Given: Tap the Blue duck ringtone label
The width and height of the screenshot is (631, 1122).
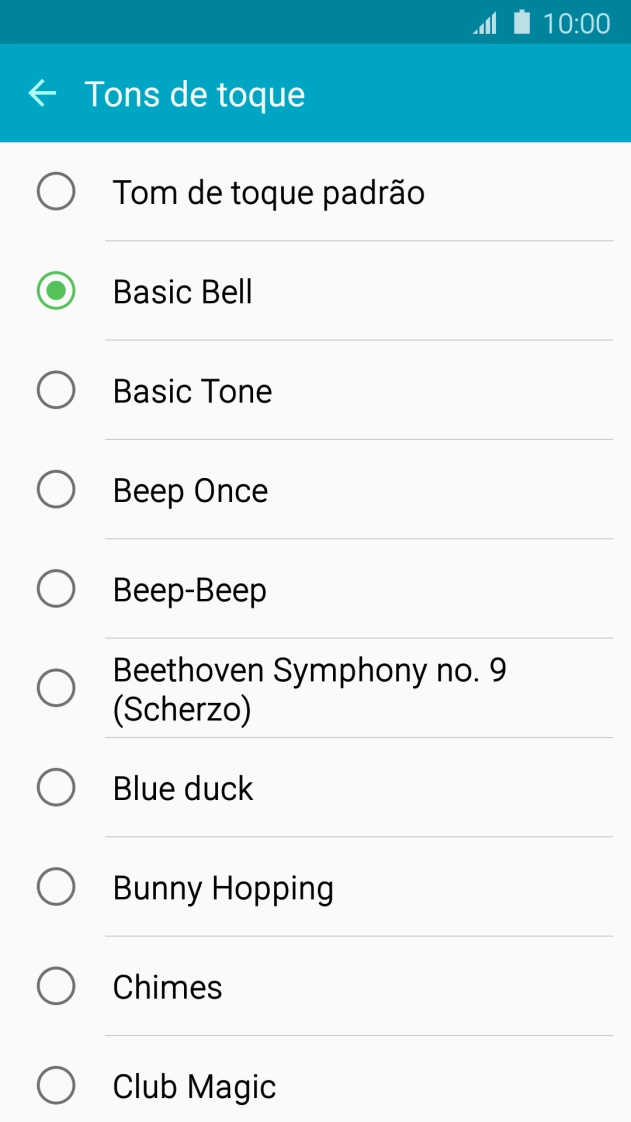Looking at the screenshot, I should pyautogui.click(x=183, y=789).
